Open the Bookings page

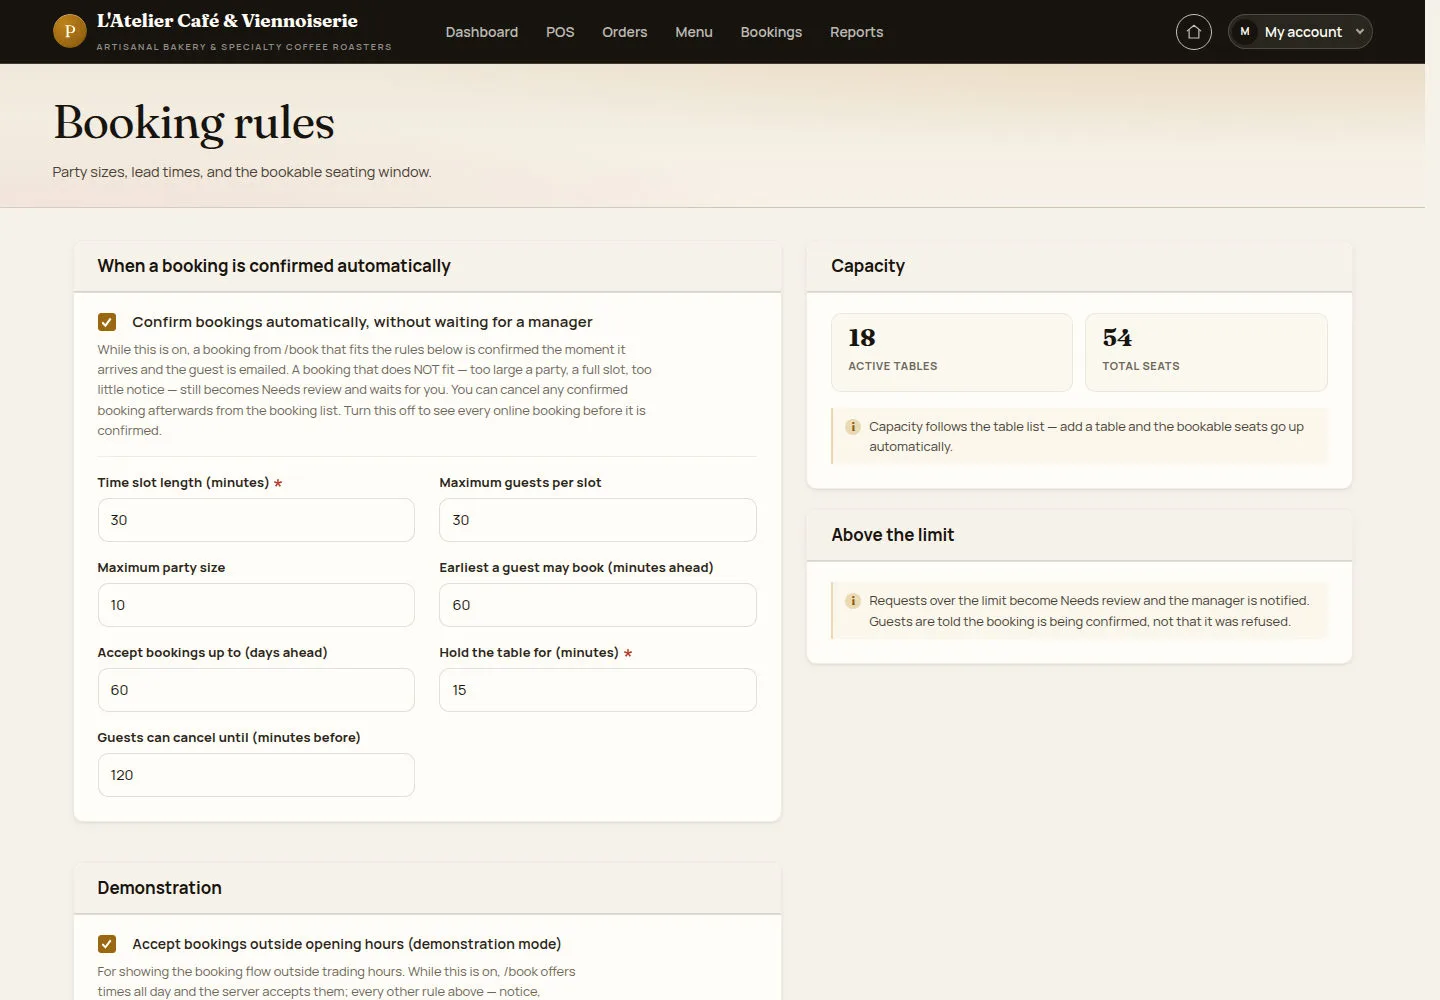771,32
